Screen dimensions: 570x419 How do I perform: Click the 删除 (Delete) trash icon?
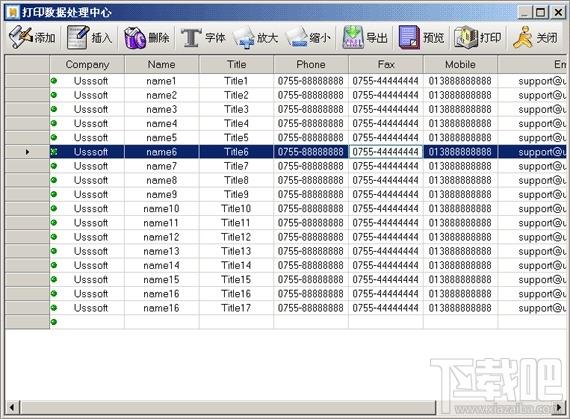[135, 37]
